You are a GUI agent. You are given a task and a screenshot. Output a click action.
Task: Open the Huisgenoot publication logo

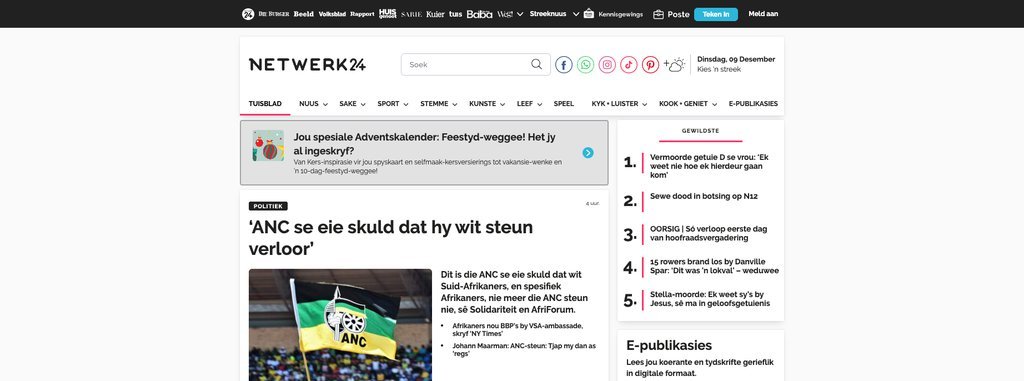click(387, 14)
